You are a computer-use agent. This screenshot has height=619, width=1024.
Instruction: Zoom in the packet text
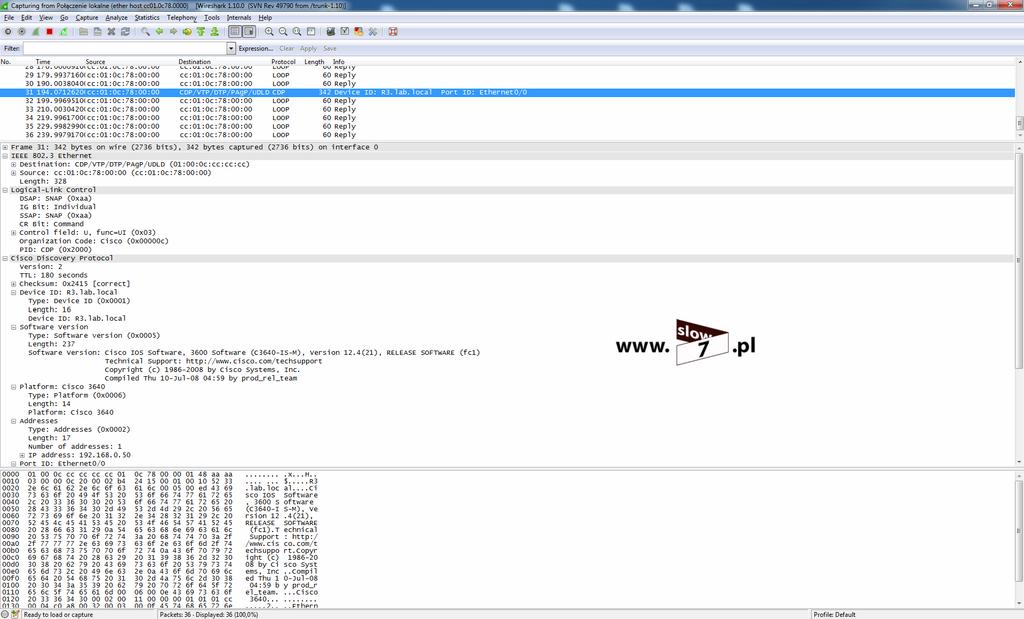click(269, 31)
